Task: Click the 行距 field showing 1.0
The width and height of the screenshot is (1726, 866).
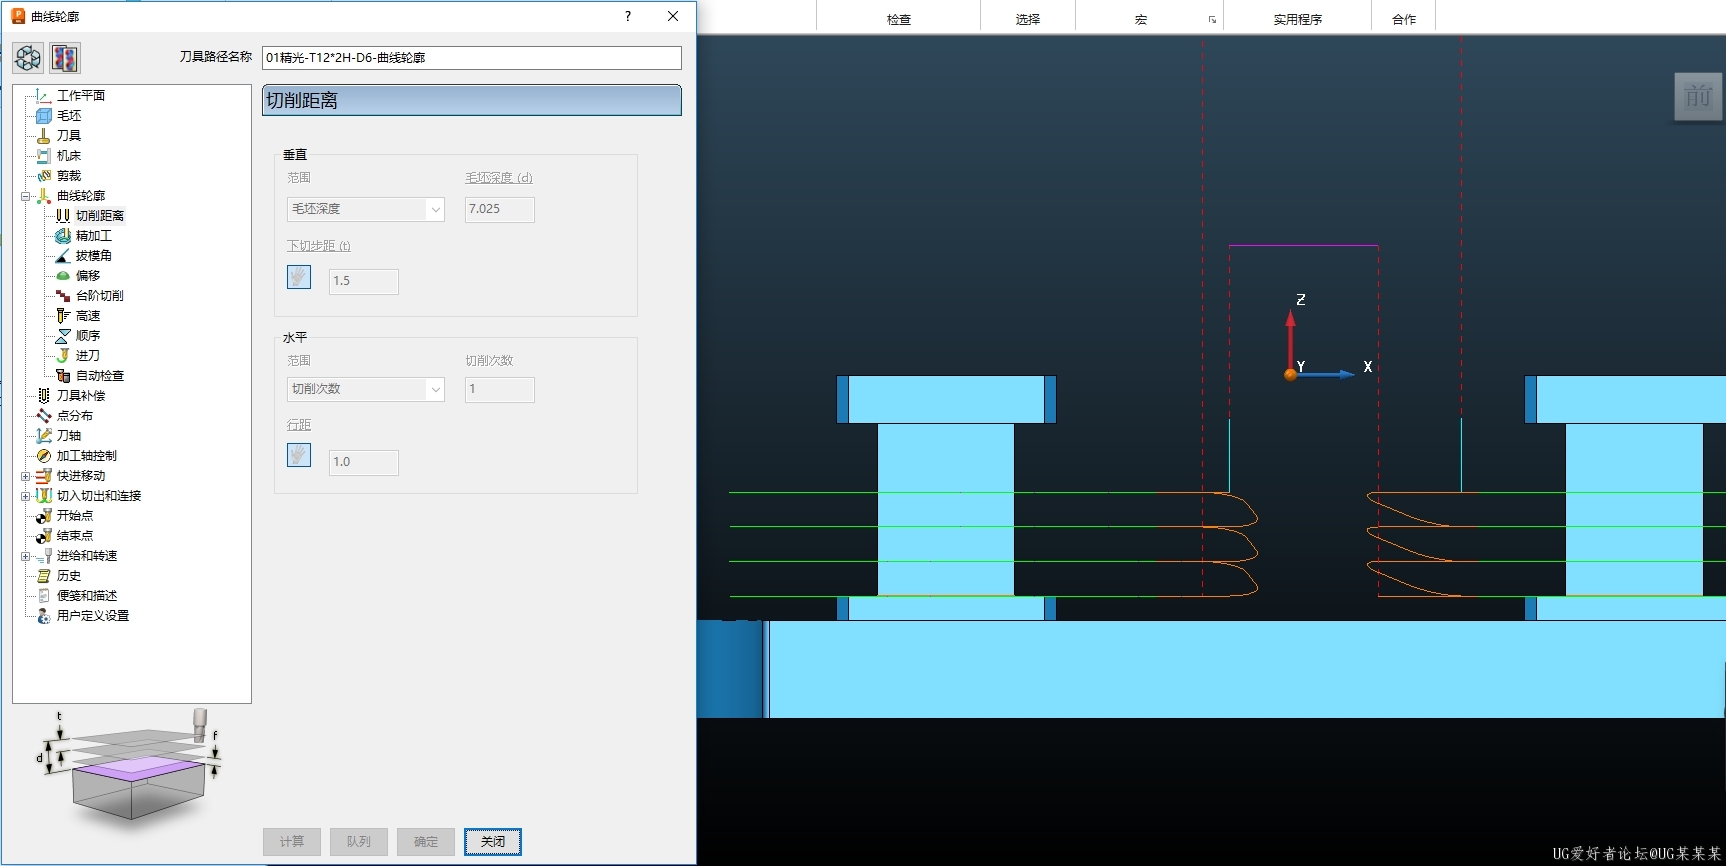Action: click(363, 462)
